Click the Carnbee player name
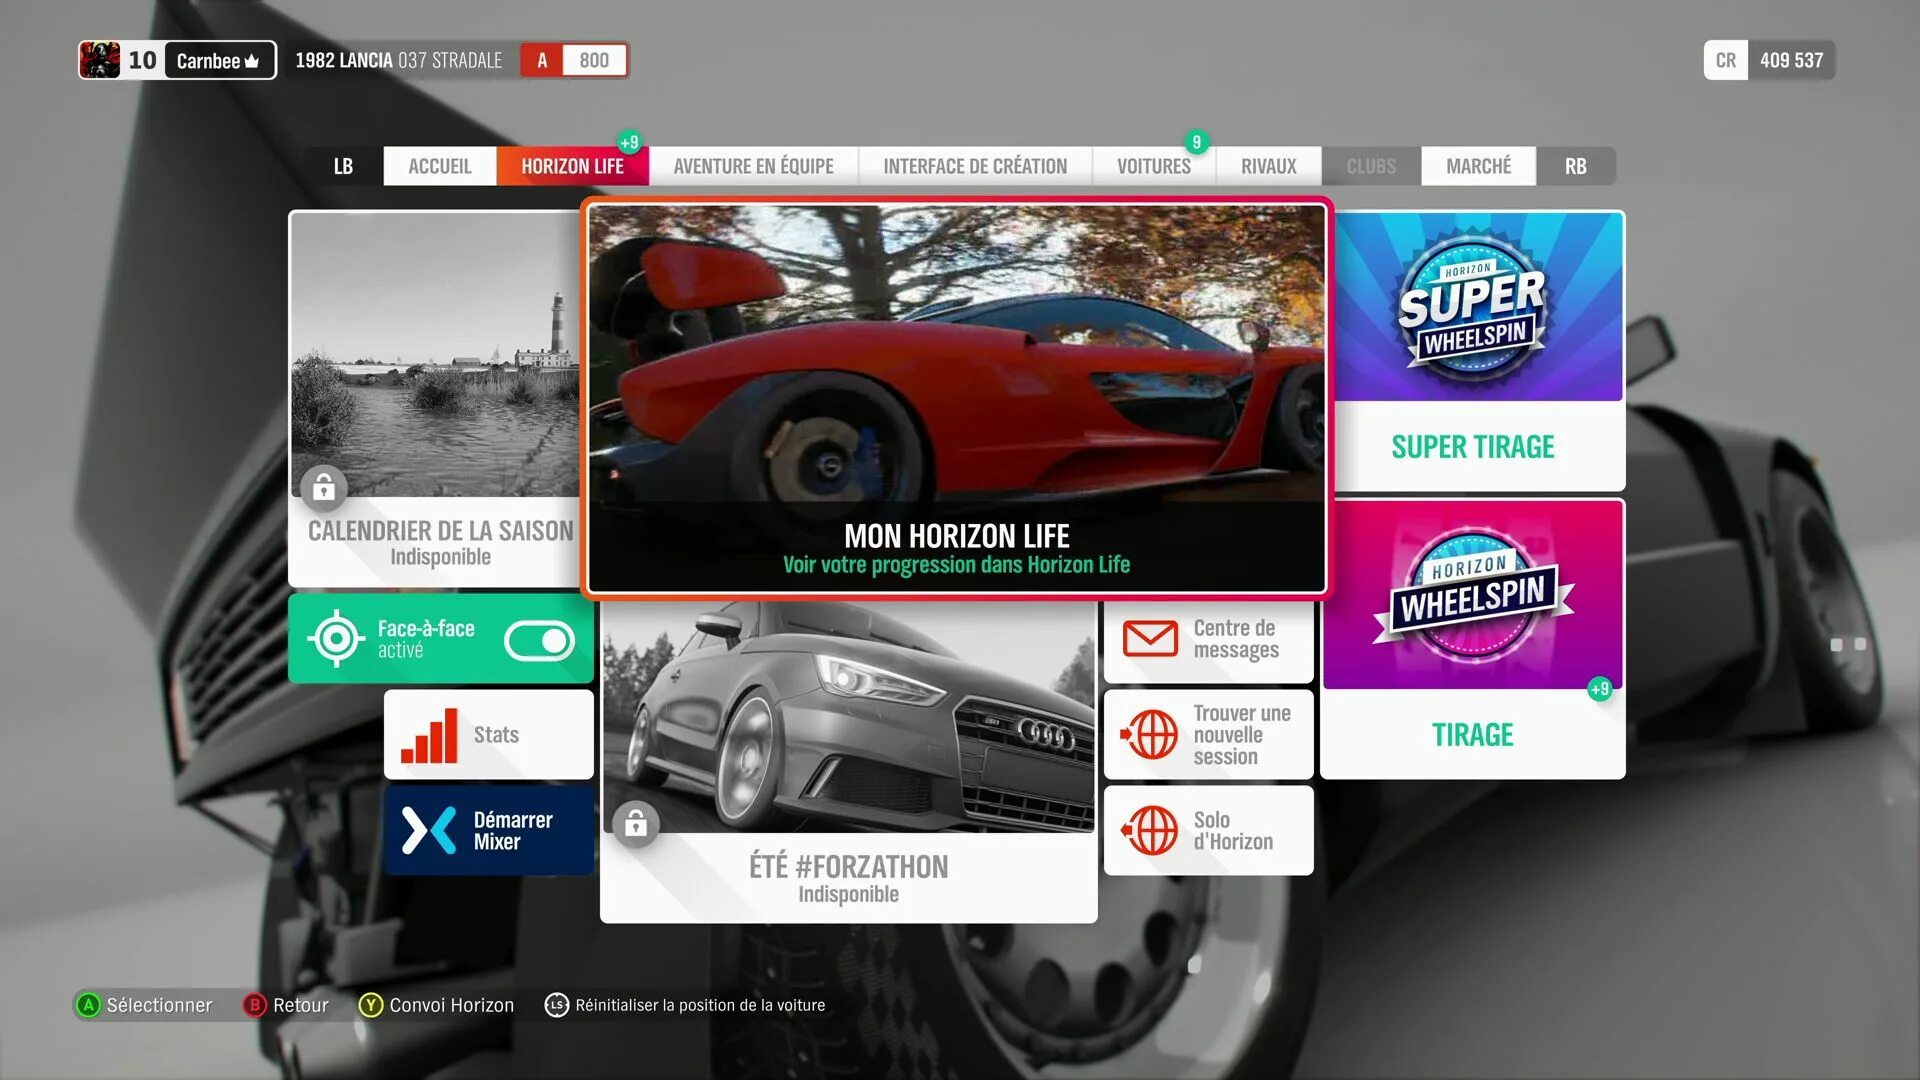1920x1080 pixels. tap(208, 61)
